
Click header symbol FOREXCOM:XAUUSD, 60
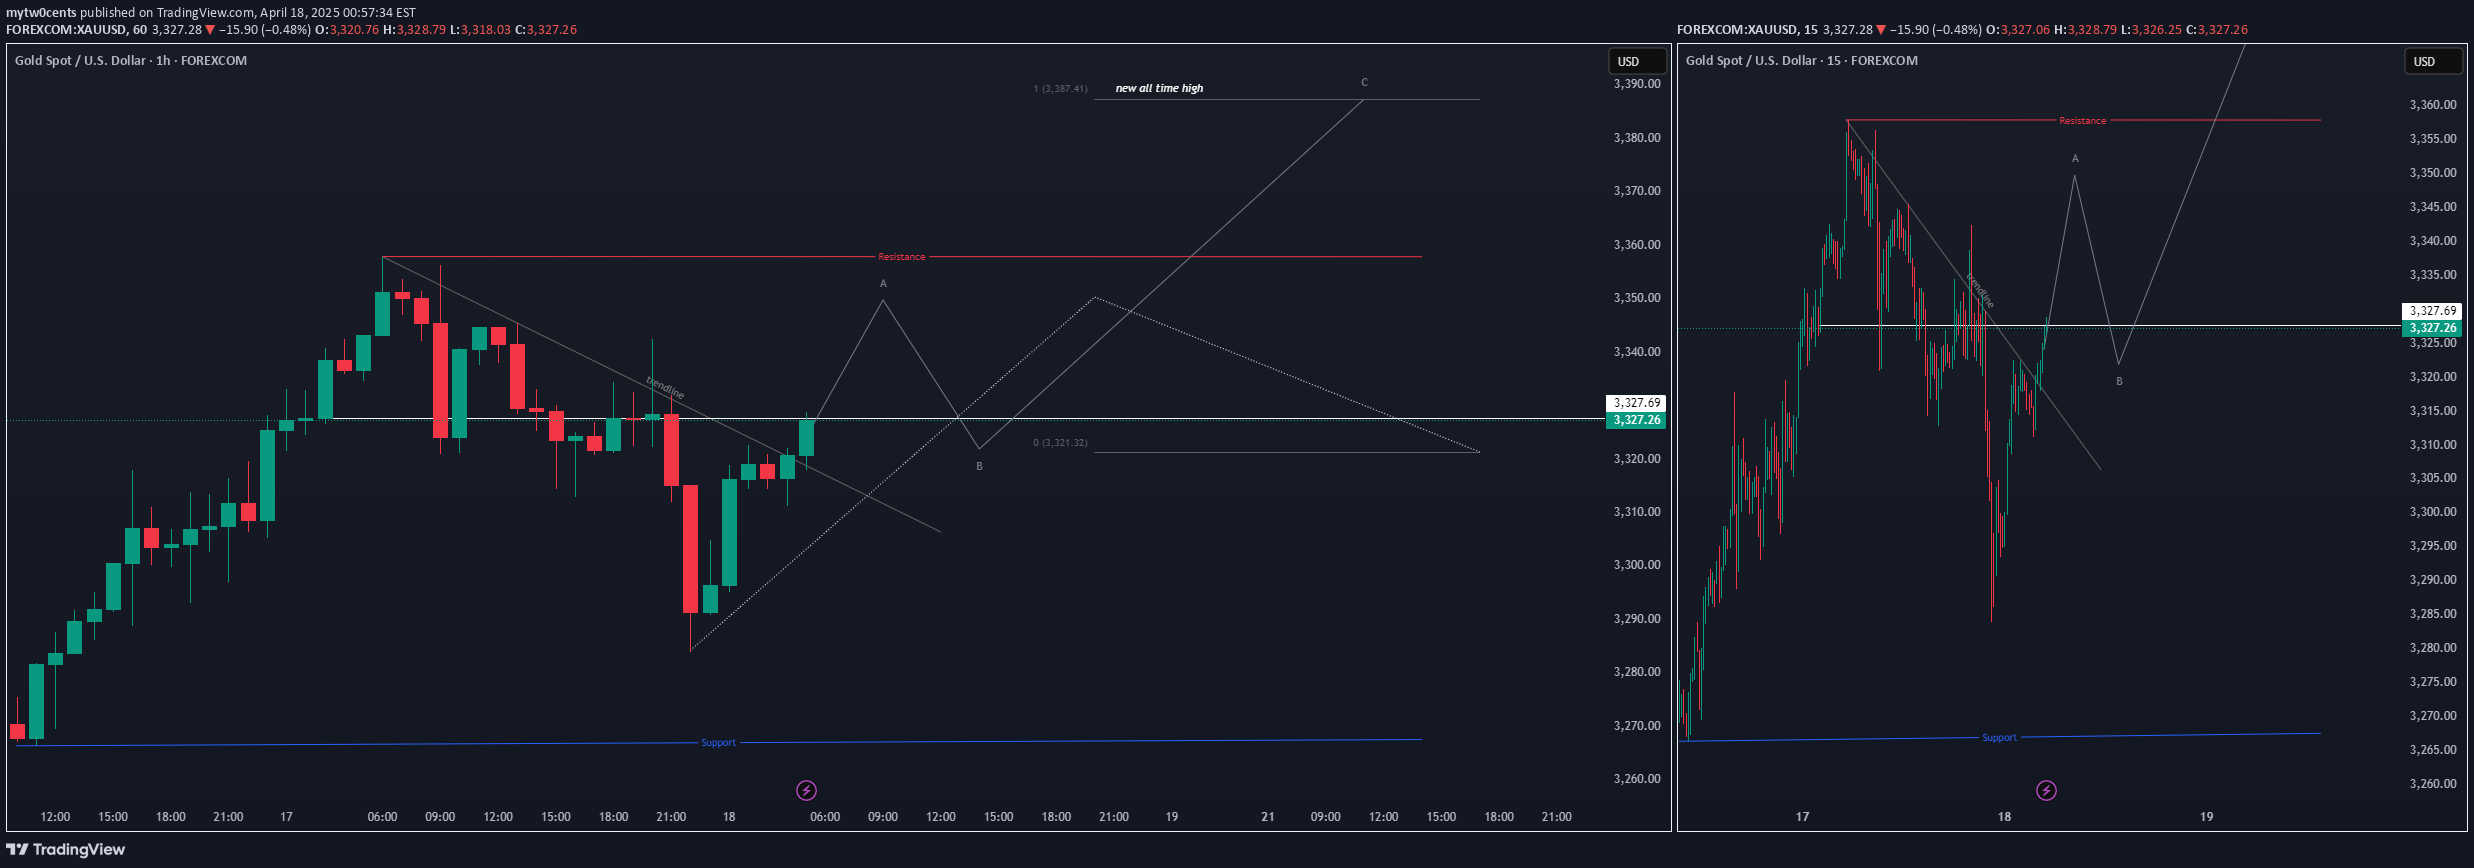point(76,30)
